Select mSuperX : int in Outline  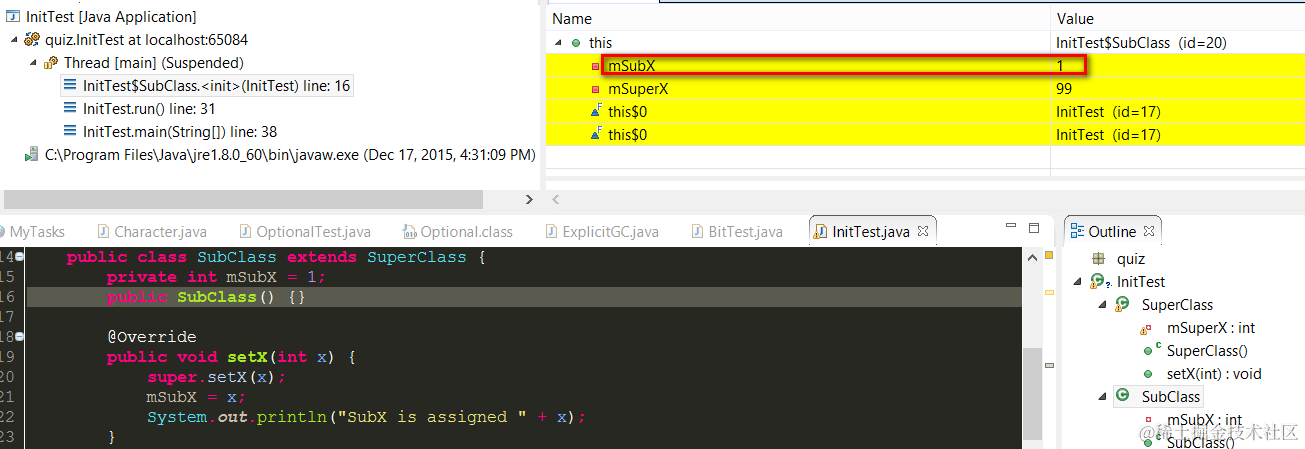tap(1211, 328)
